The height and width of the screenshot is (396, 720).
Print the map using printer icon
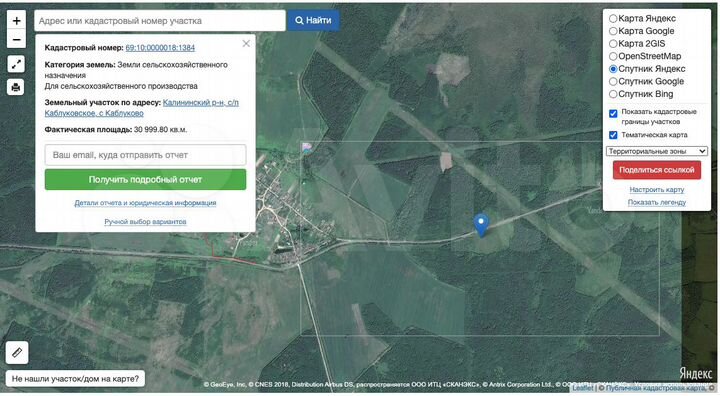coord(16,87)
